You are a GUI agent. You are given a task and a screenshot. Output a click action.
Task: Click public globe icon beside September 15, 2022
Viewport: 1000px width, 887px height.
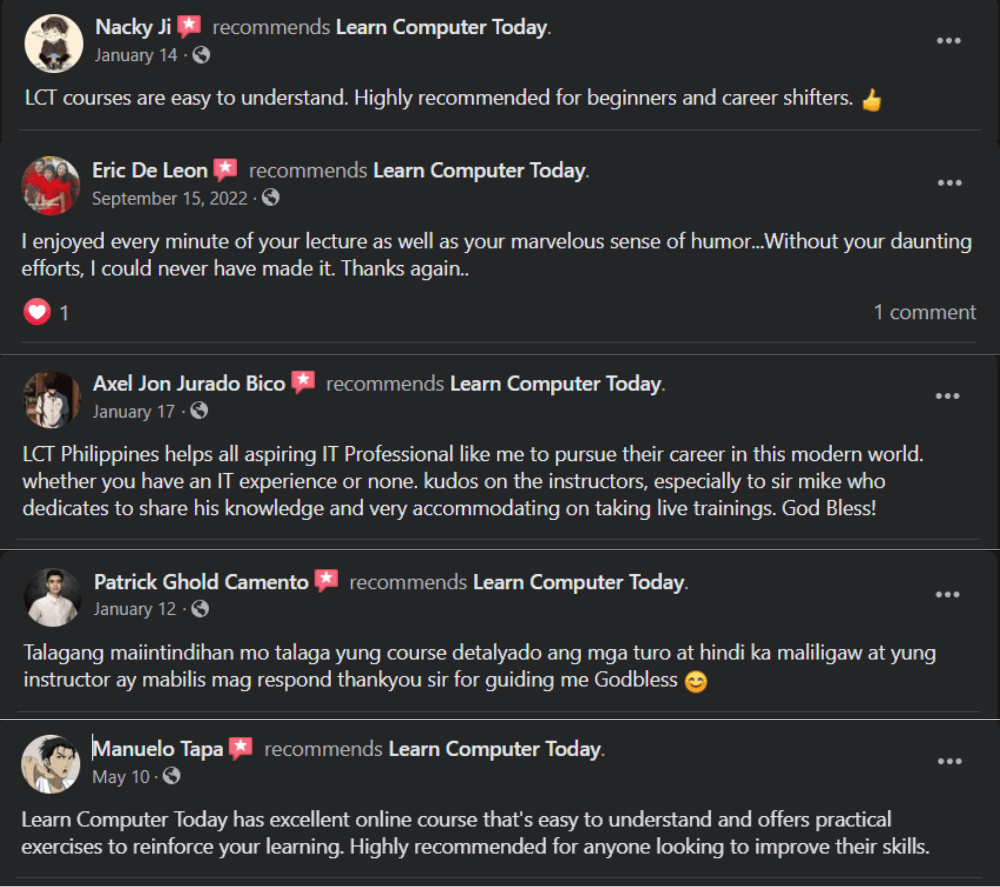[x=270, y=198]
